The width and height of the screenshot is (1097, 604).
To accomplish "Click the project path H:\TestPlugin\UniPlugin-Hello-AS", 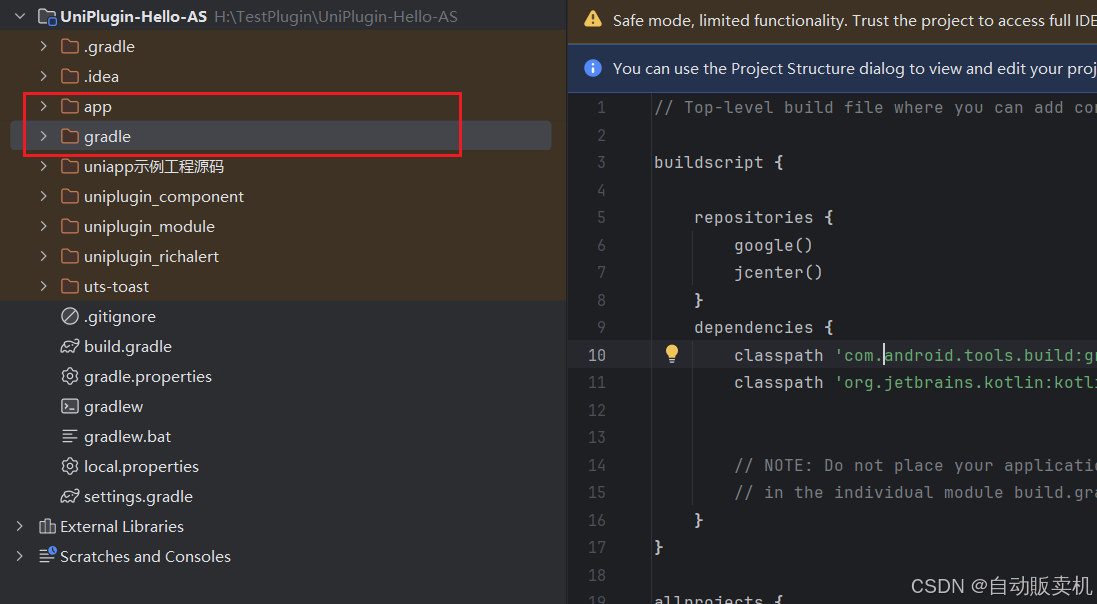I will click(x=336, y=17).
